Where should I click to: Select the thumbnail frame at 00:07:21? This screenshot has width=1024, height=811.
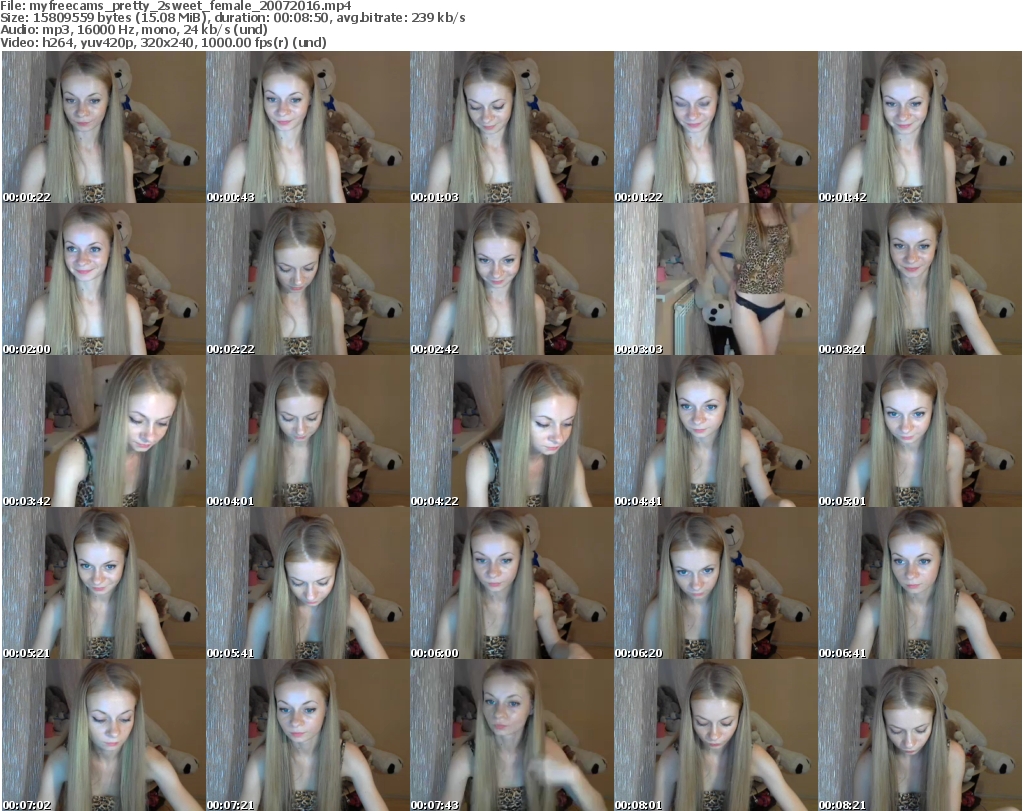pyautogui.click(x=308, y=735)
